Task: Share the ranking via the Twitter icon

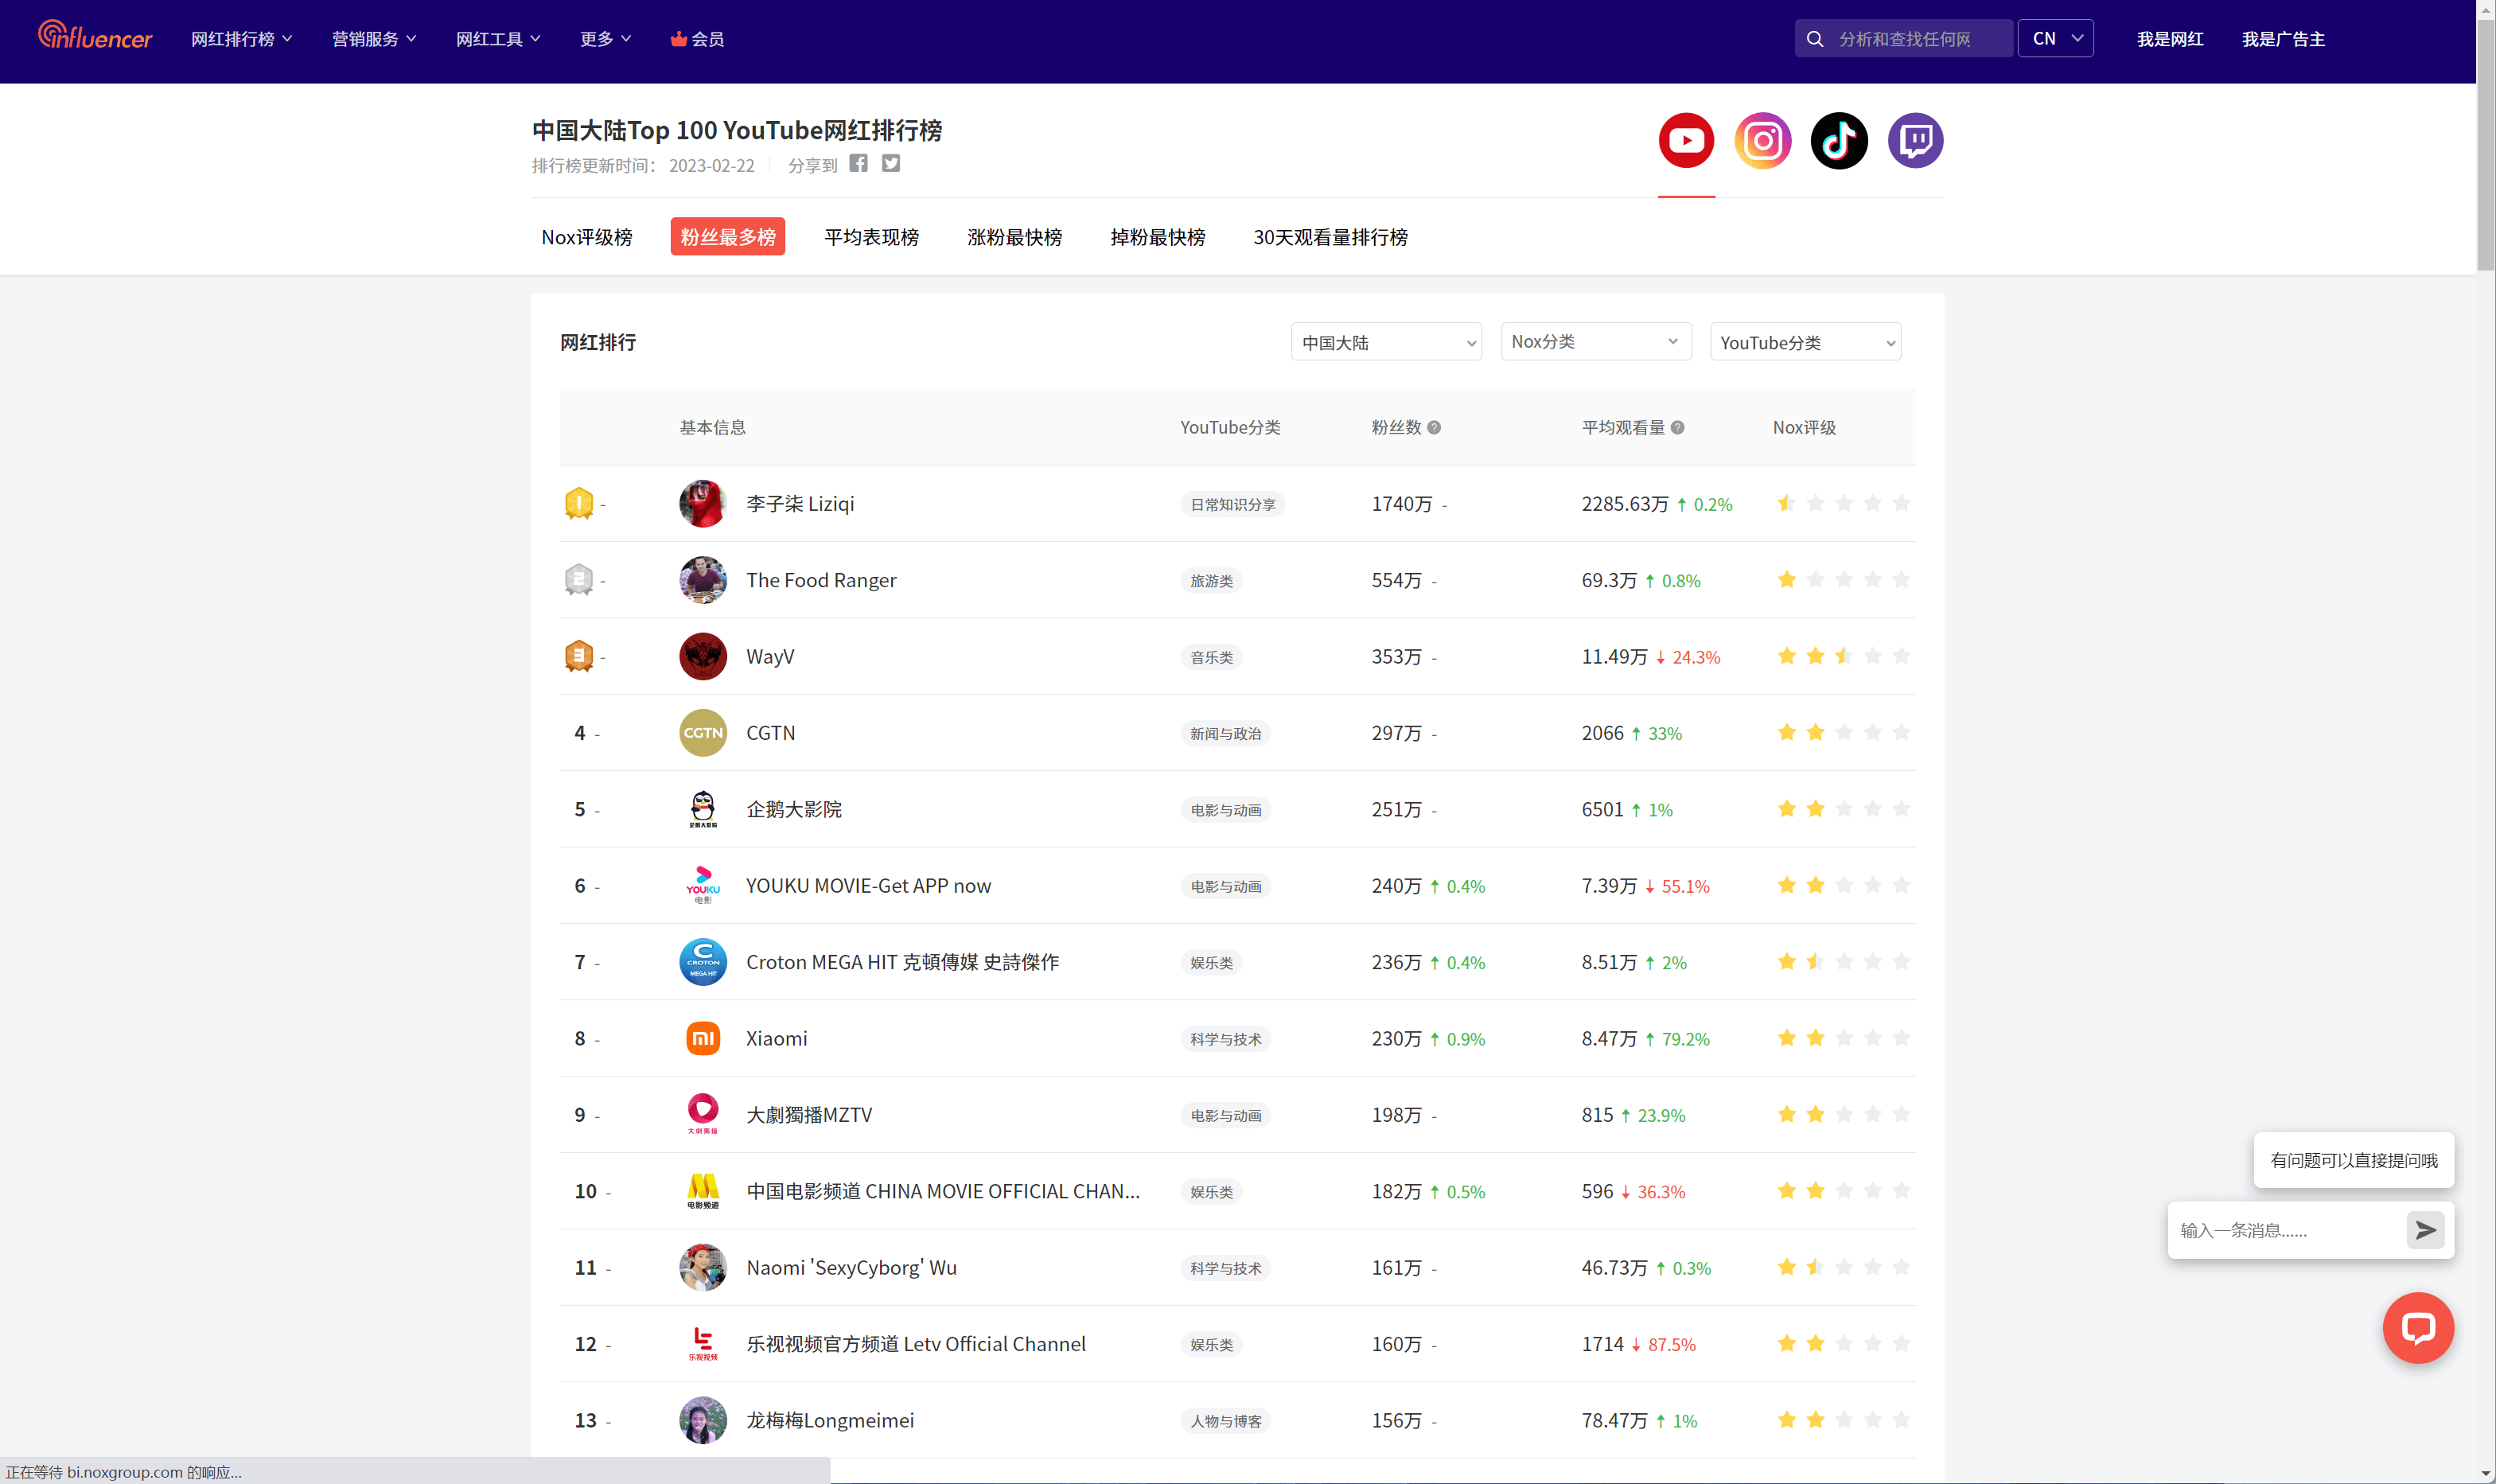Action: point(890,163)
